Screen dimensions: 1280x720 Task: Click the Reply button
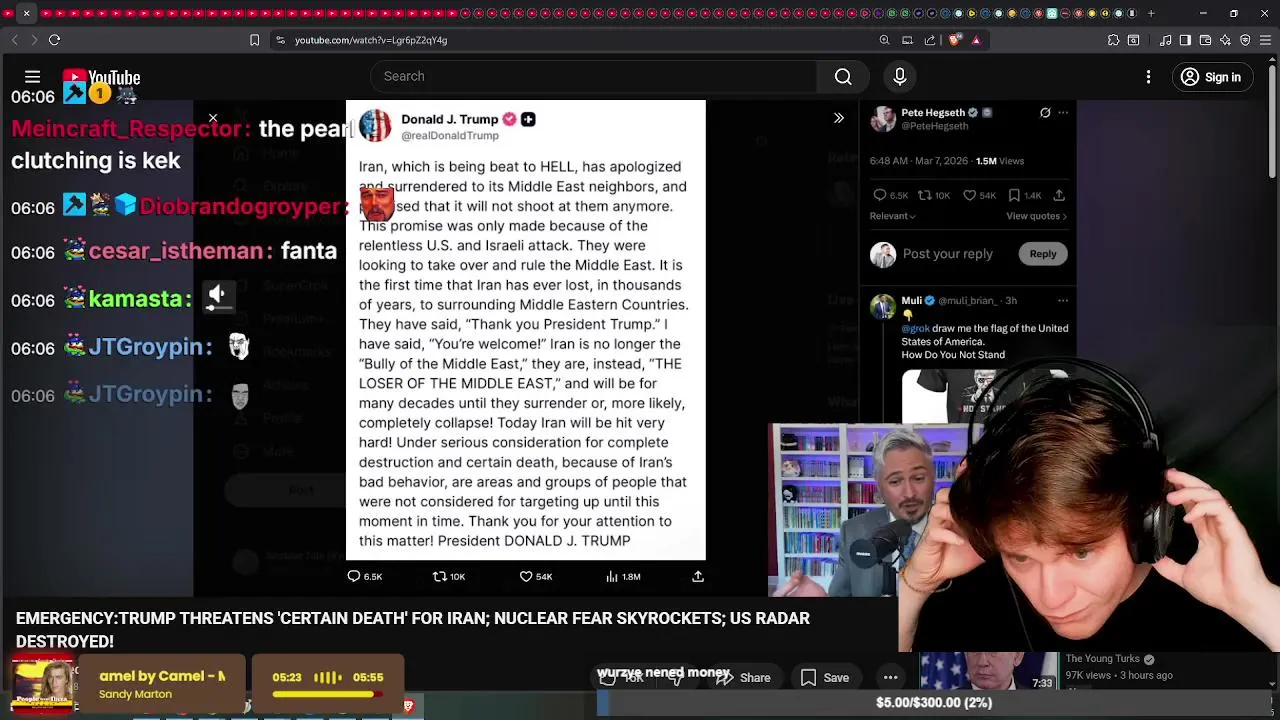[x=1043, y=254]
